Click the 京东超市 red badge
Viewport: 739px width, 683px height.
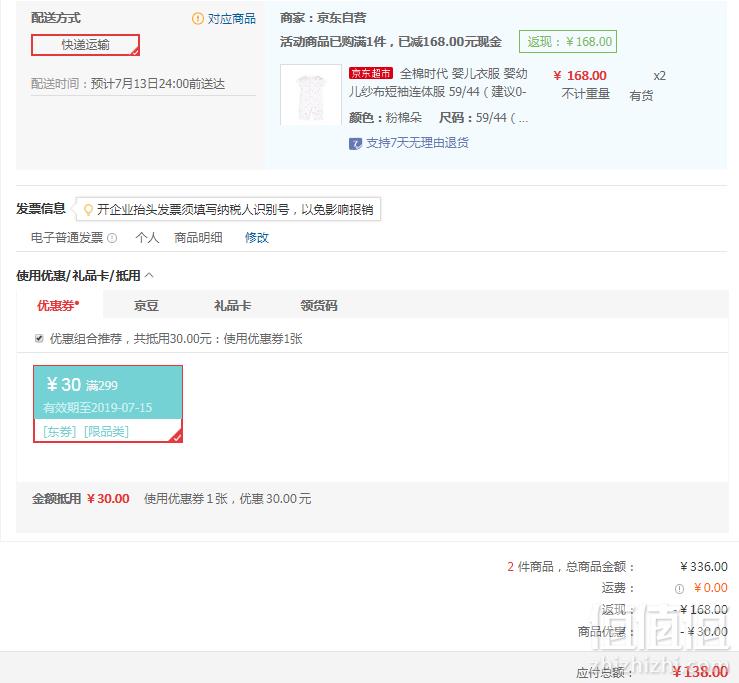pos(371,73)
